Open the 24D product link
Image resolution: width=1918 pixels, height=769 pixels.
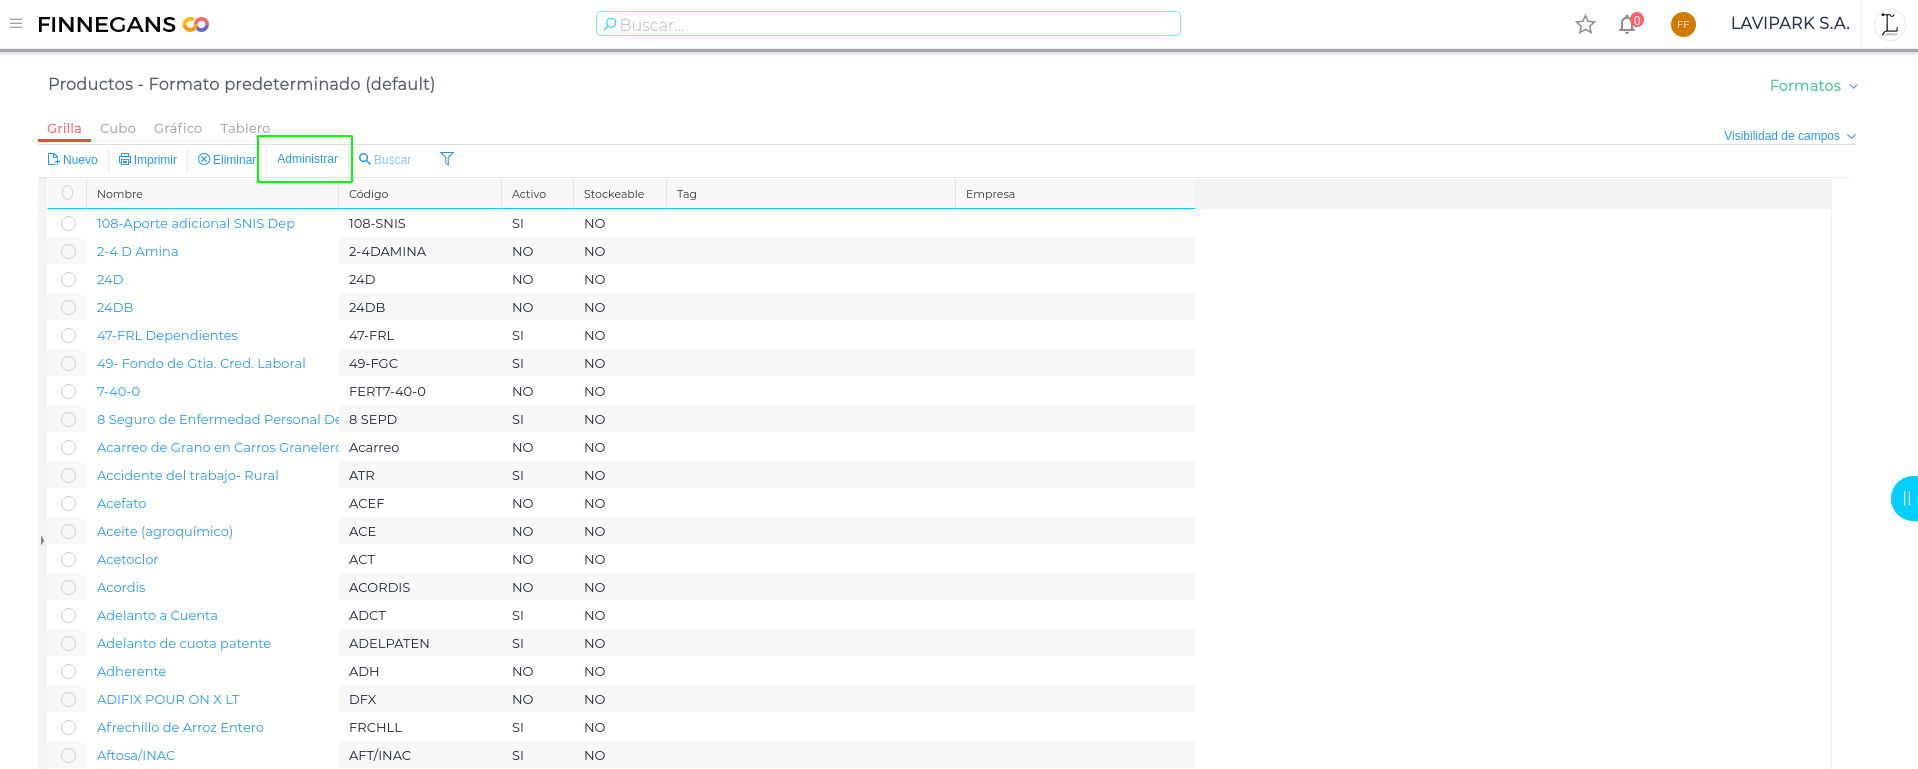(x=110, y=279)
